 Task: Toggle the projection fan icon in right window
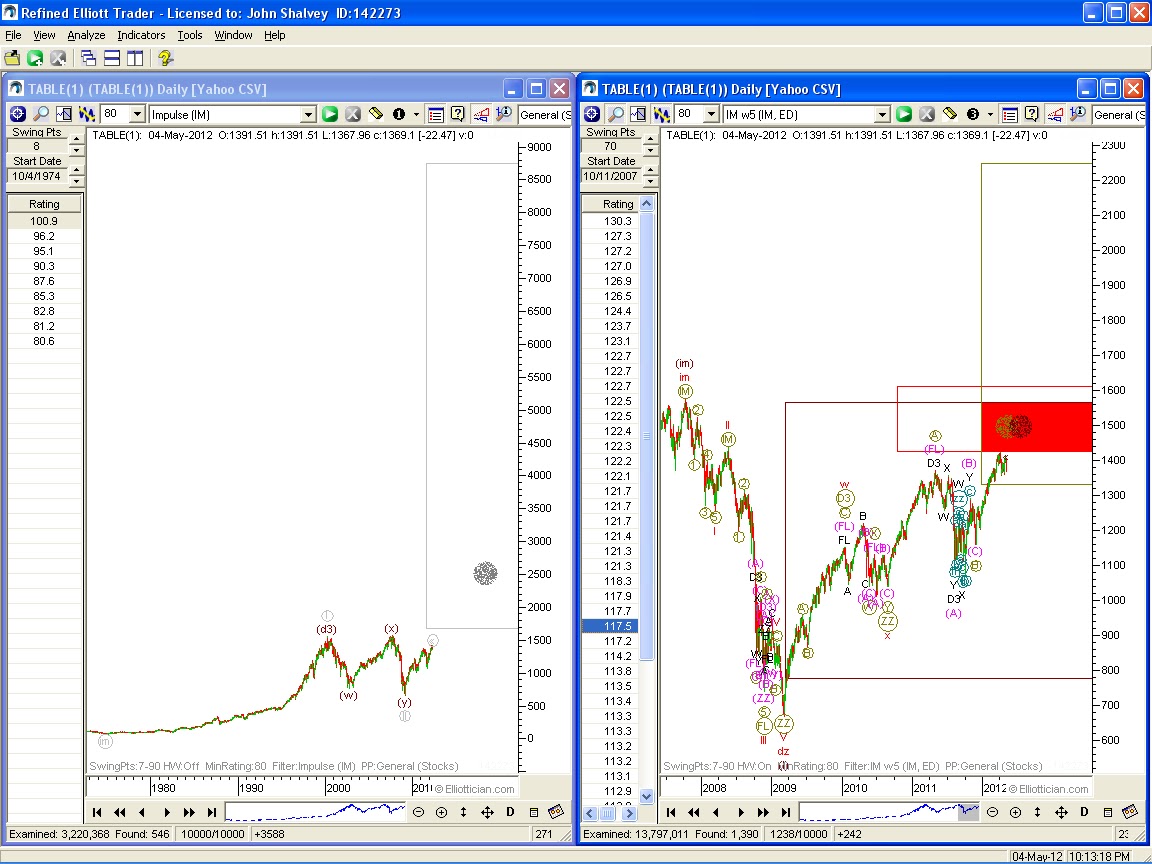(x=1056, y=114)
